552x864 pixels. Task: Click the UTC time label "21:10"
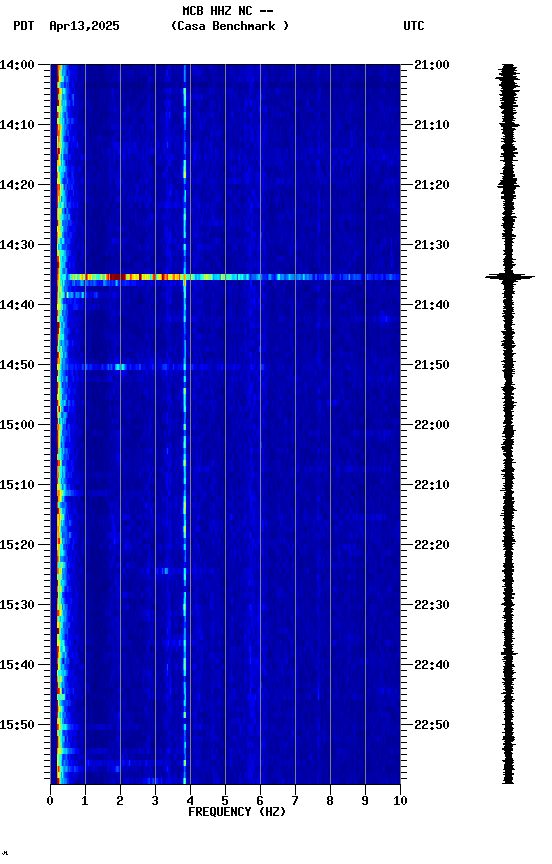[432, 125]
